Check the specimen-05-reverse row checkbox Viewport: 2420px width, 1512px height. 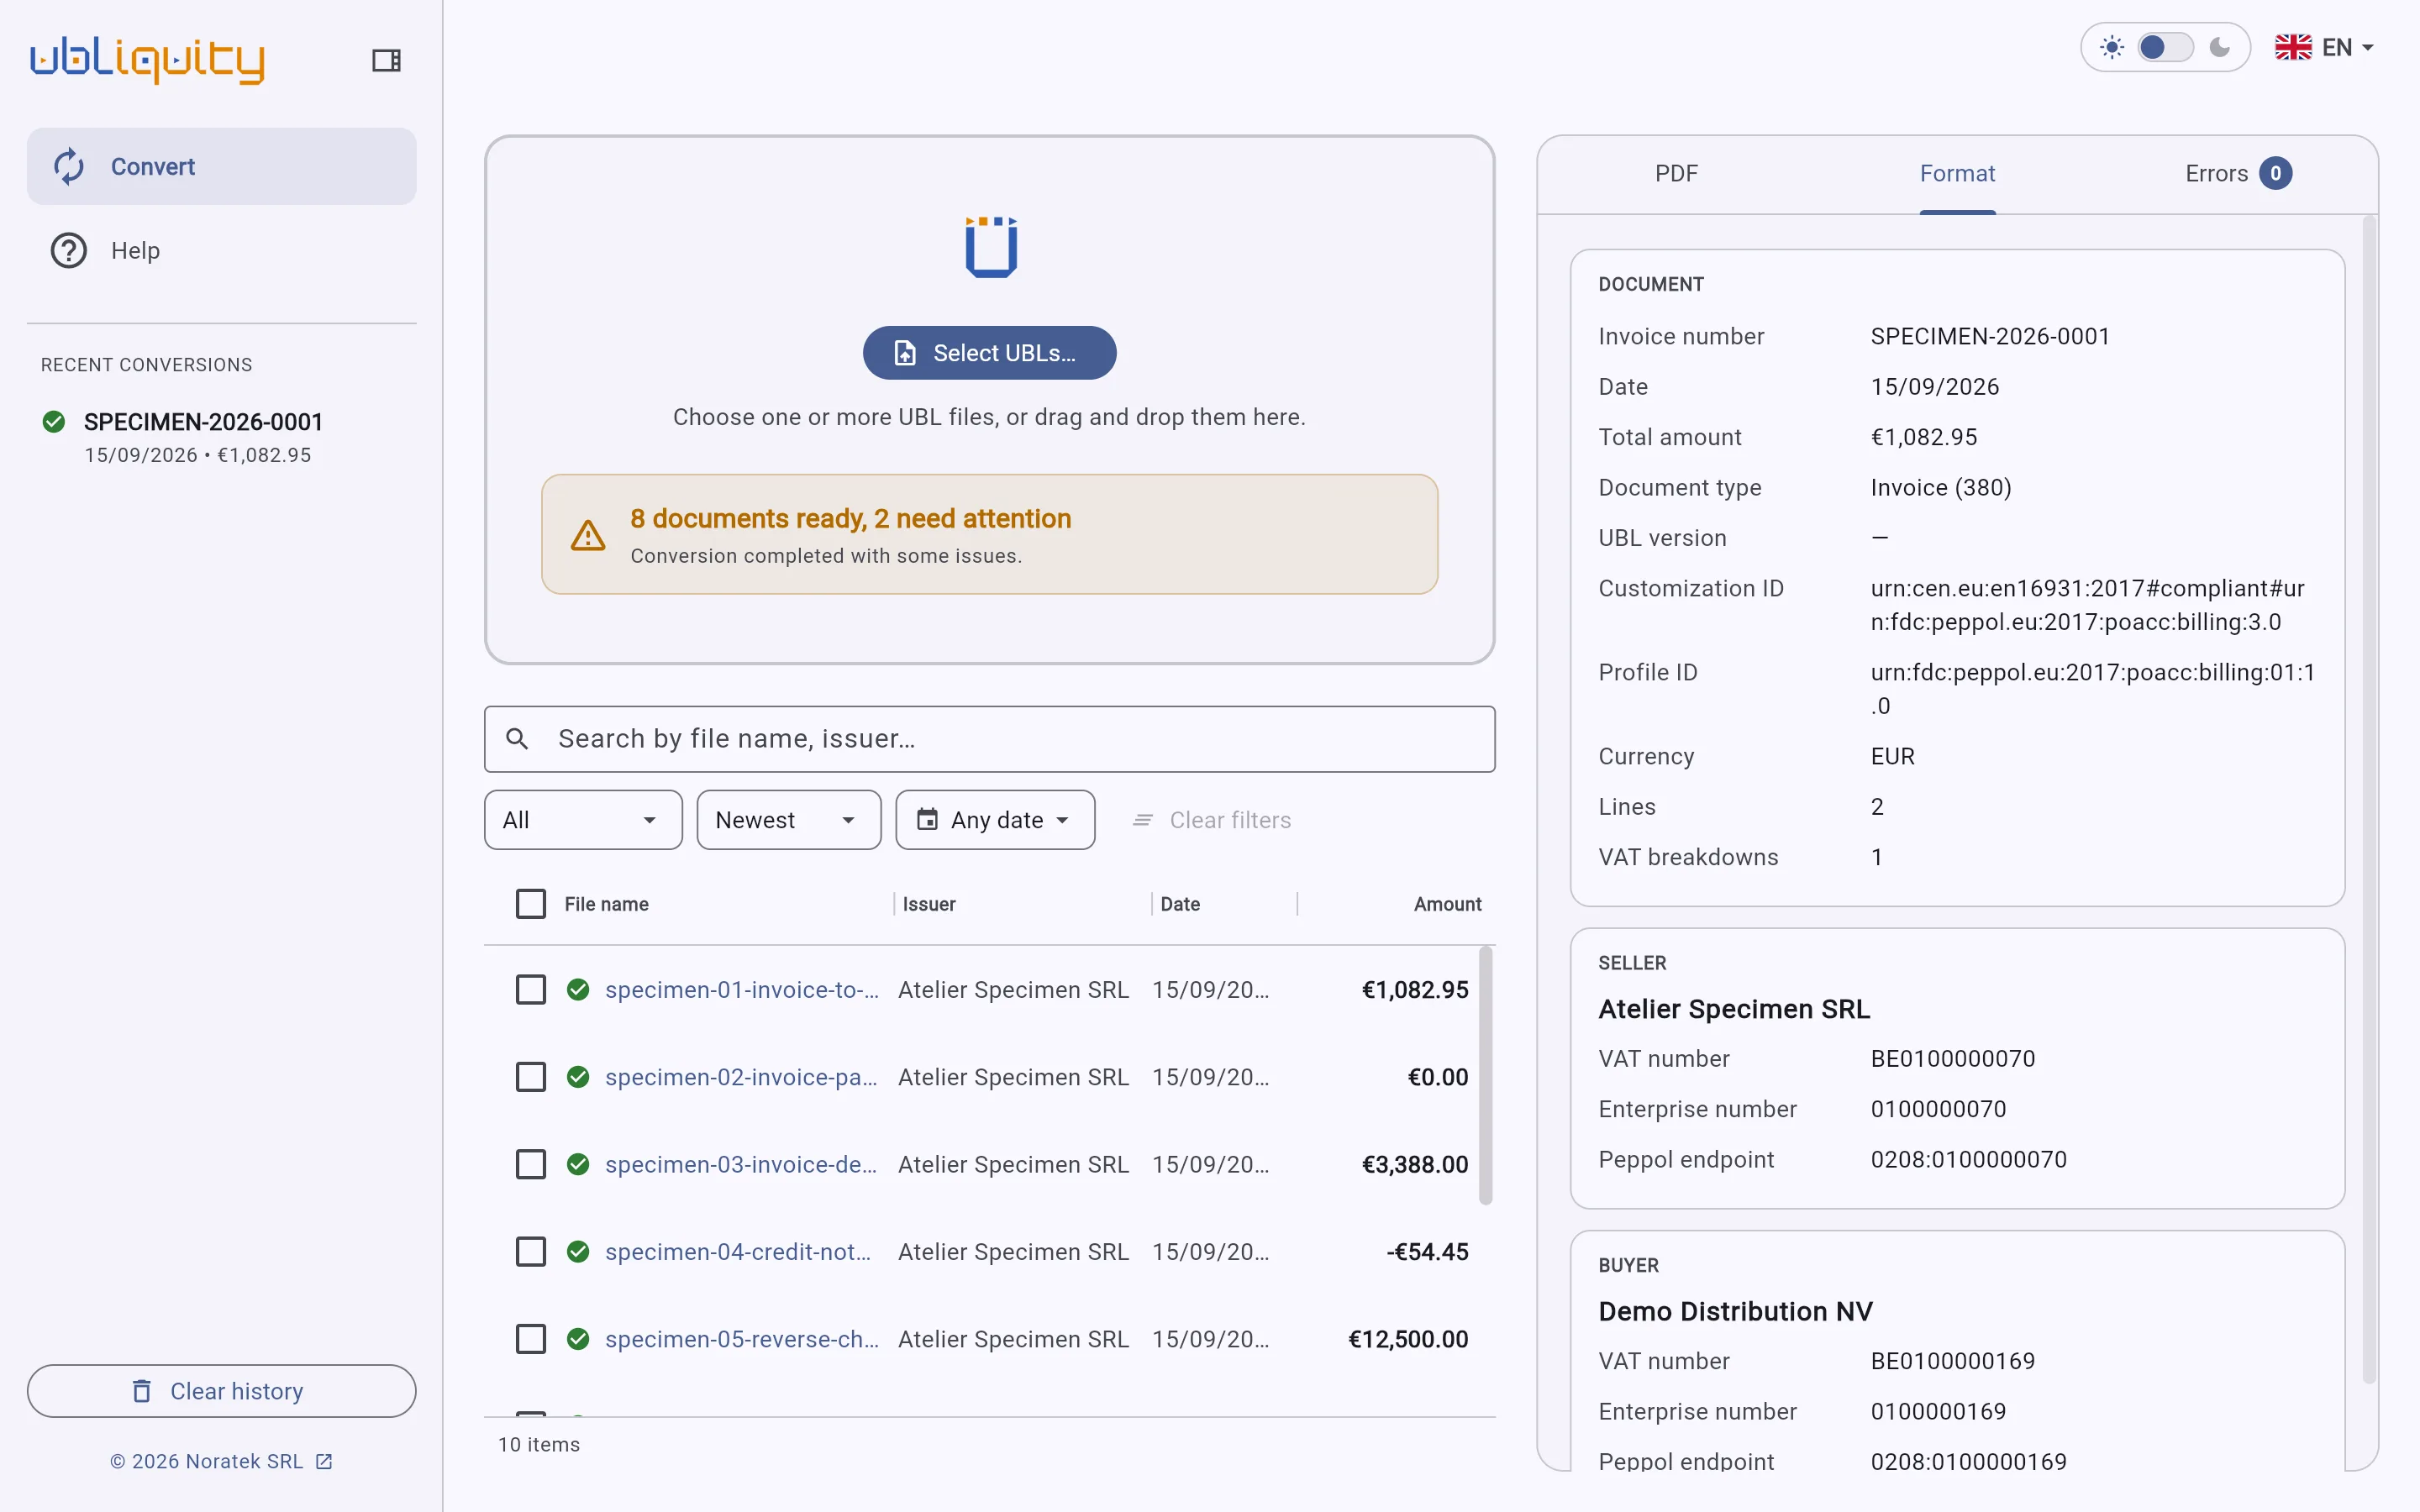coord(531,1339)
